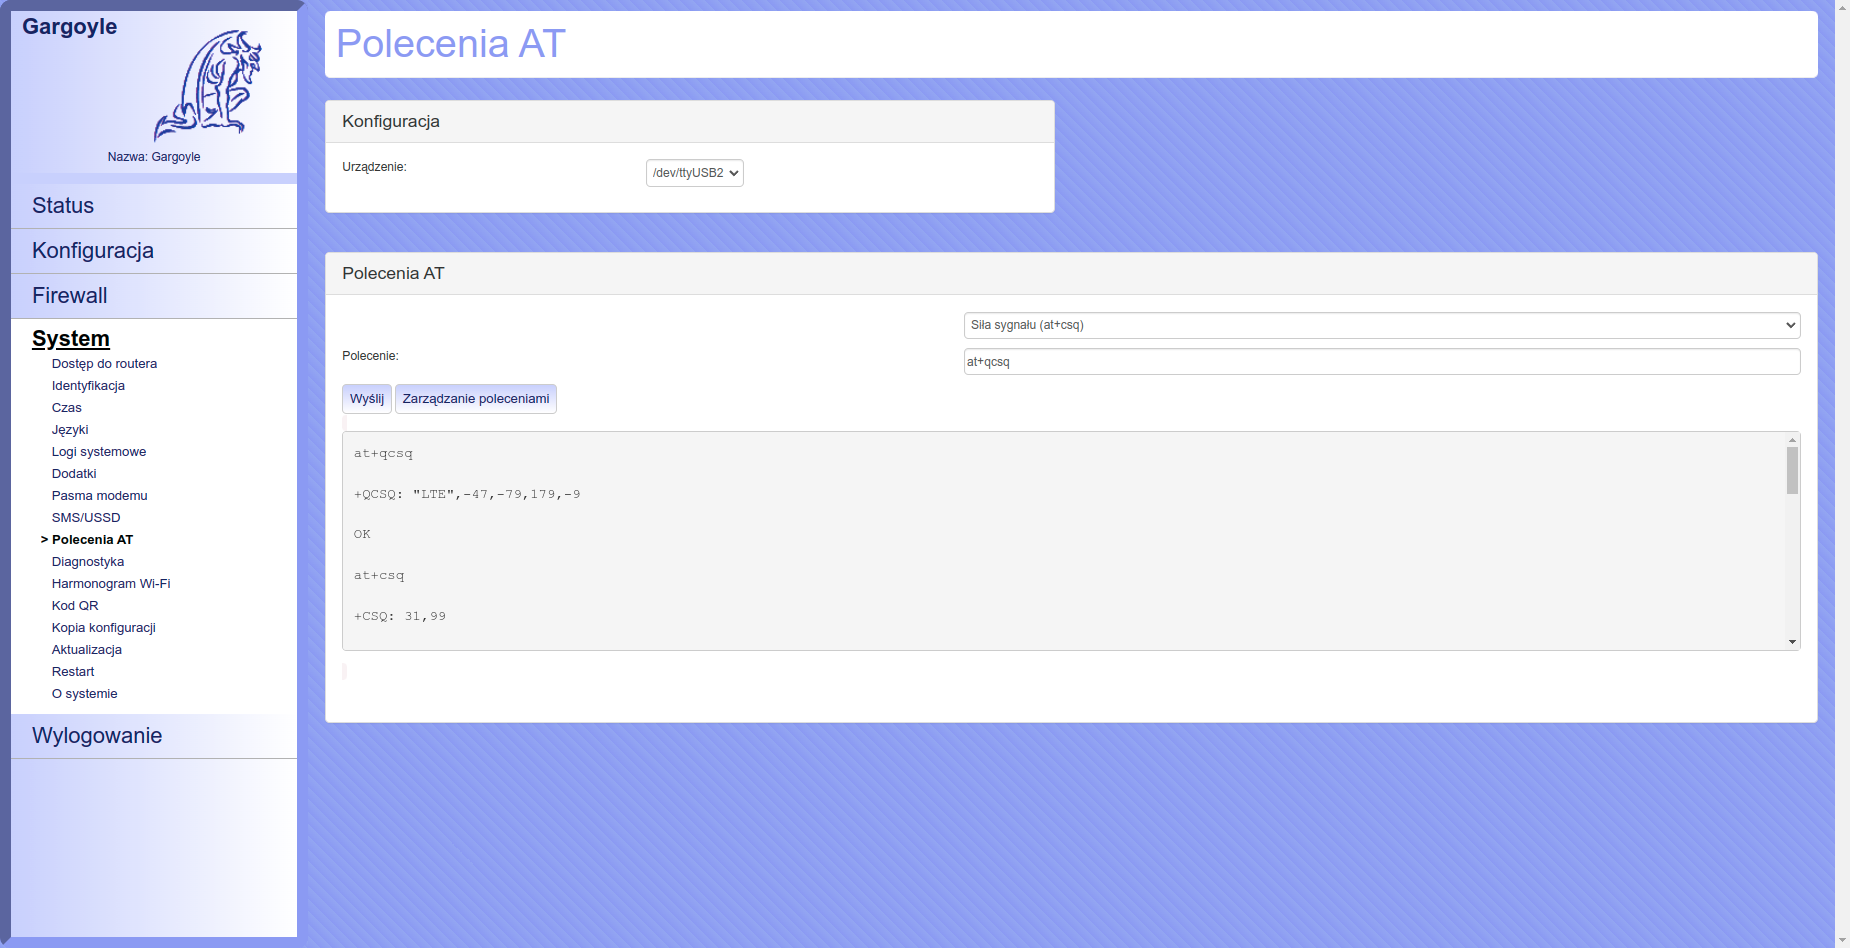Click the output area scrollbar thumb
Viewport: 1851px width, 949px height.
point(1792,470)
